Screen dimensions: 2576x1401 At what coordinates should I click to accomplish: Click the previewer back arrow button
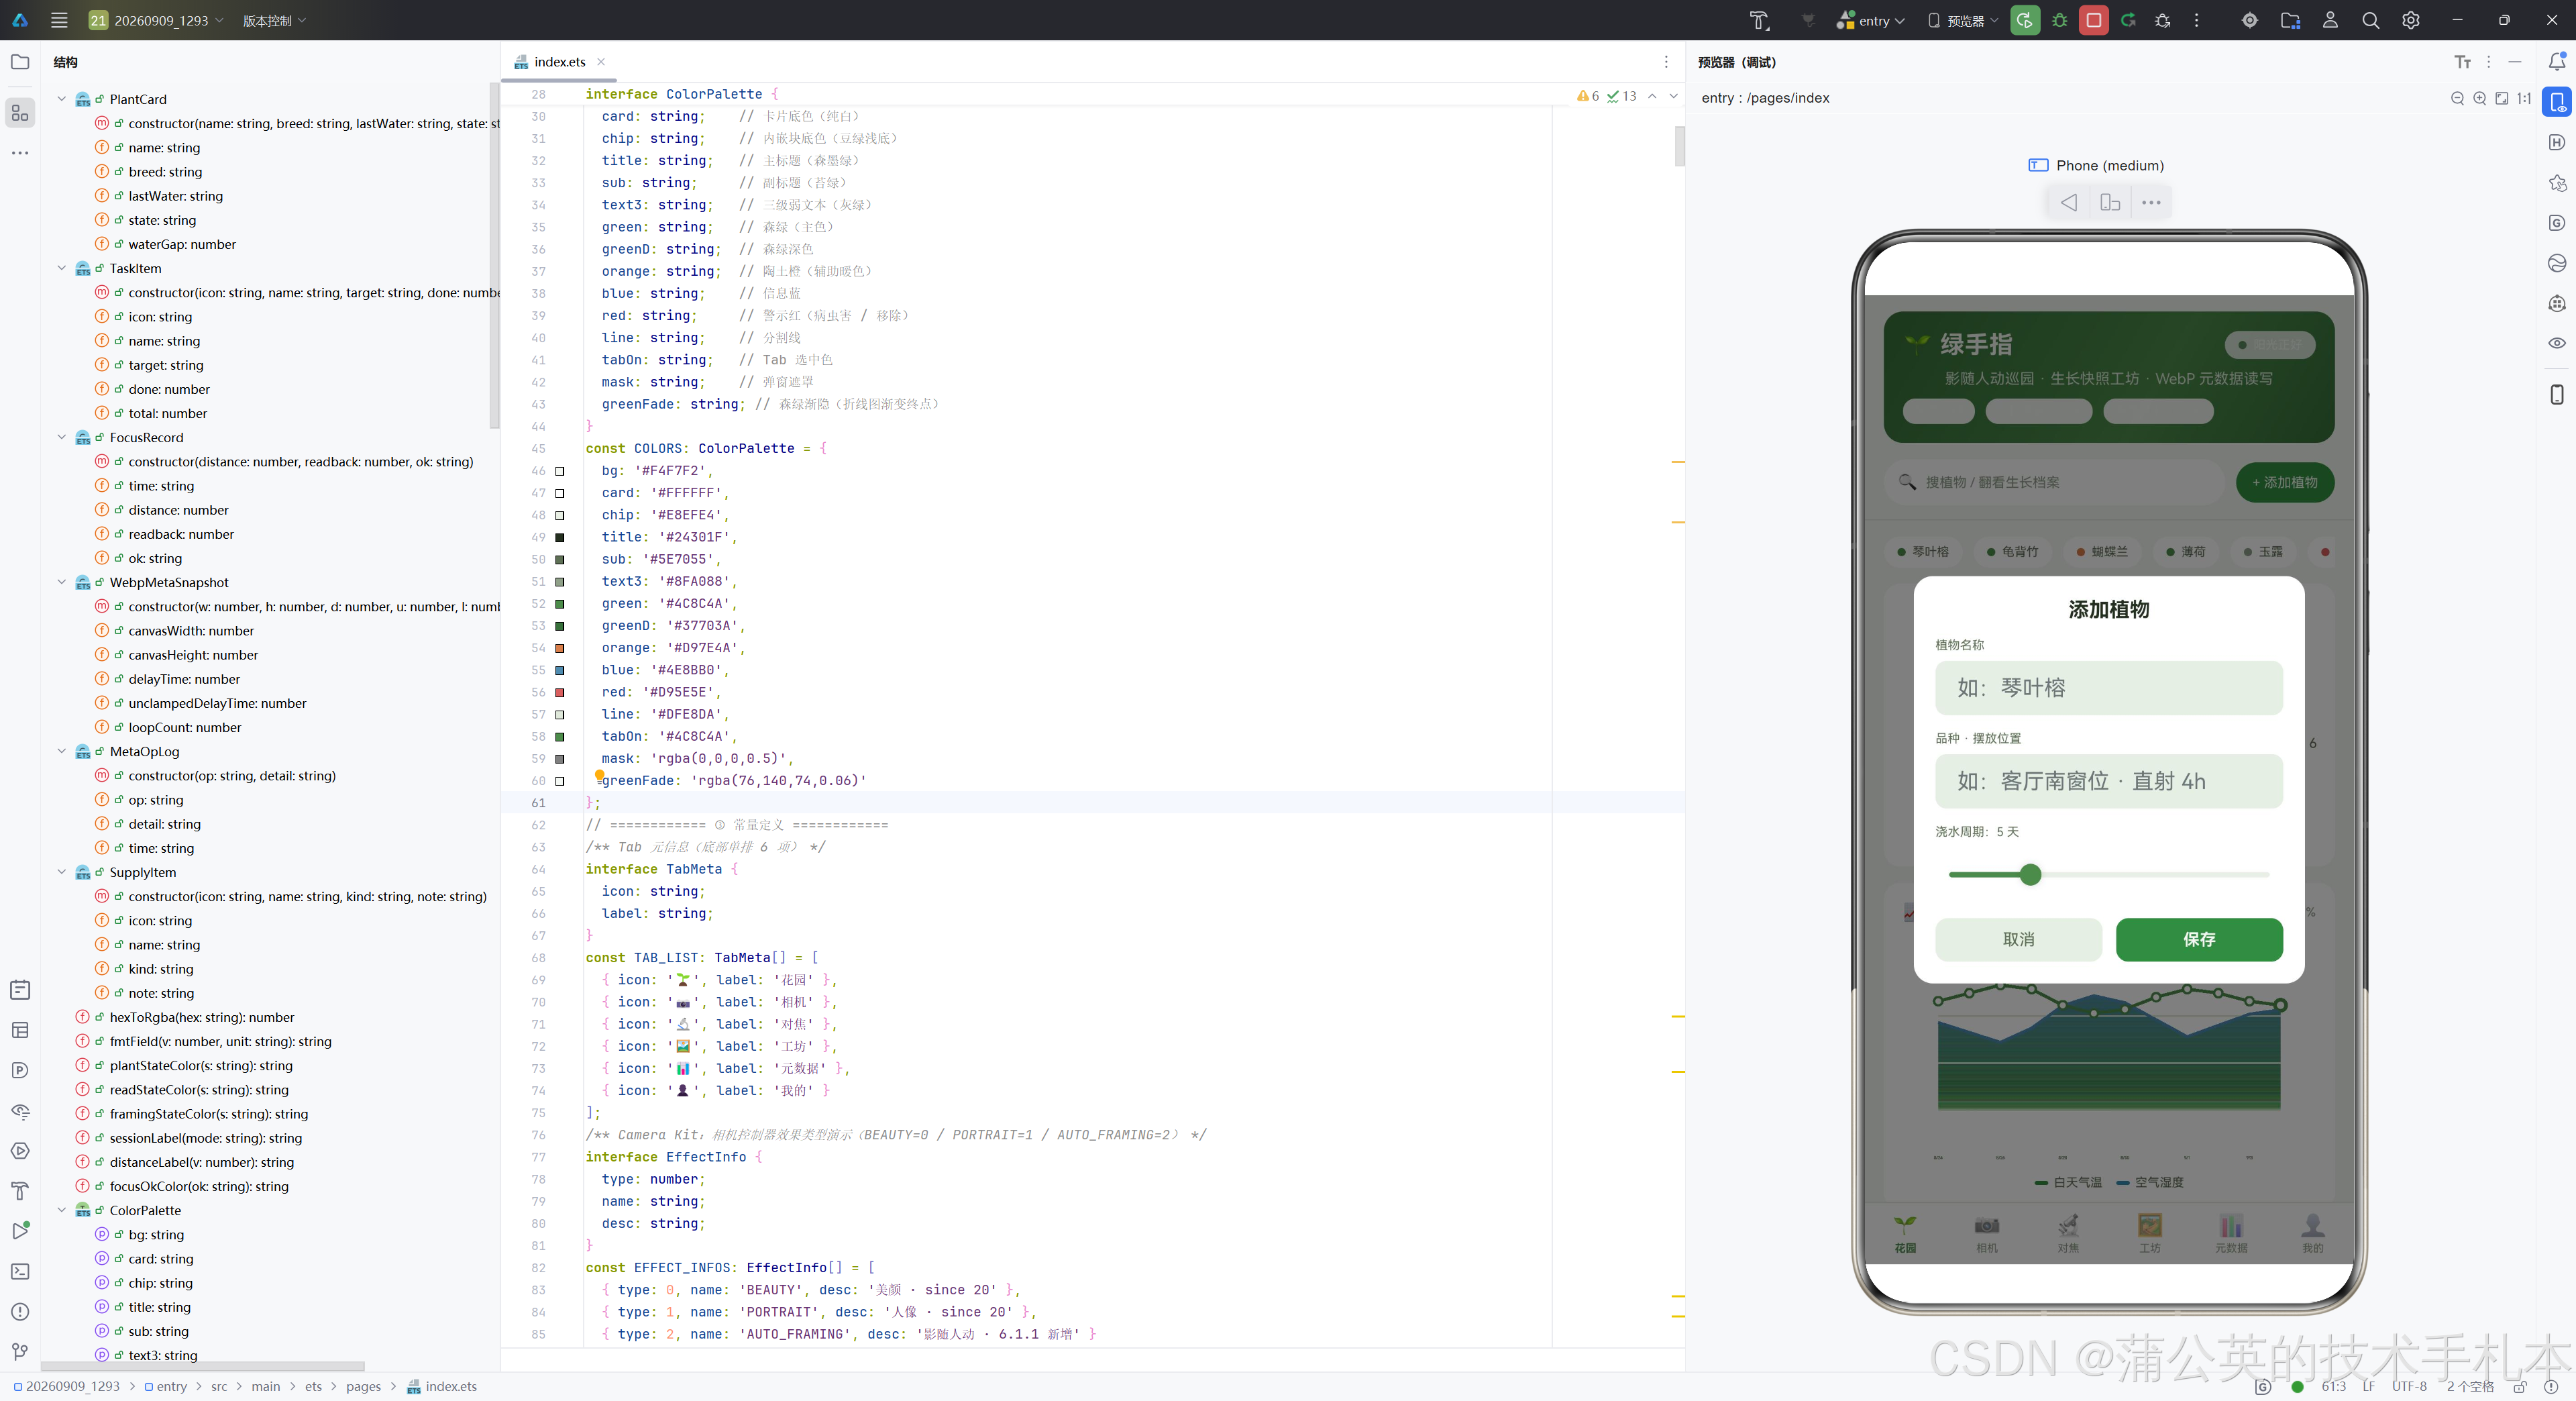coord(2068,203)
